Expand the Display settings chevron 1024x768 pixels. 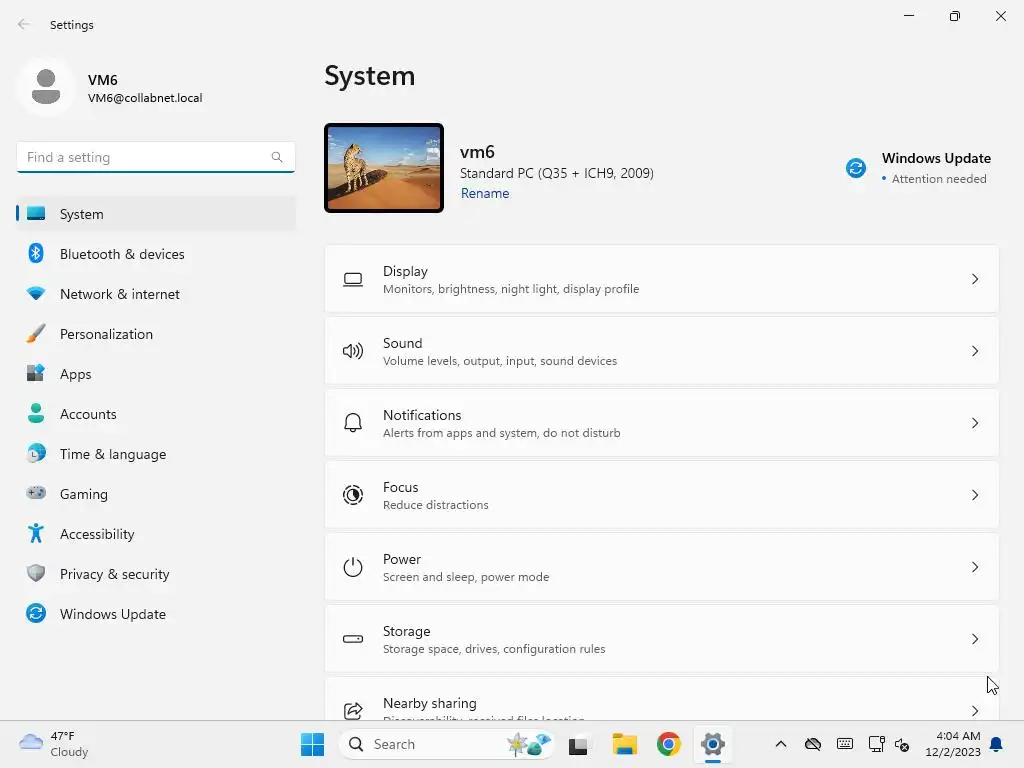click(974, 280)
